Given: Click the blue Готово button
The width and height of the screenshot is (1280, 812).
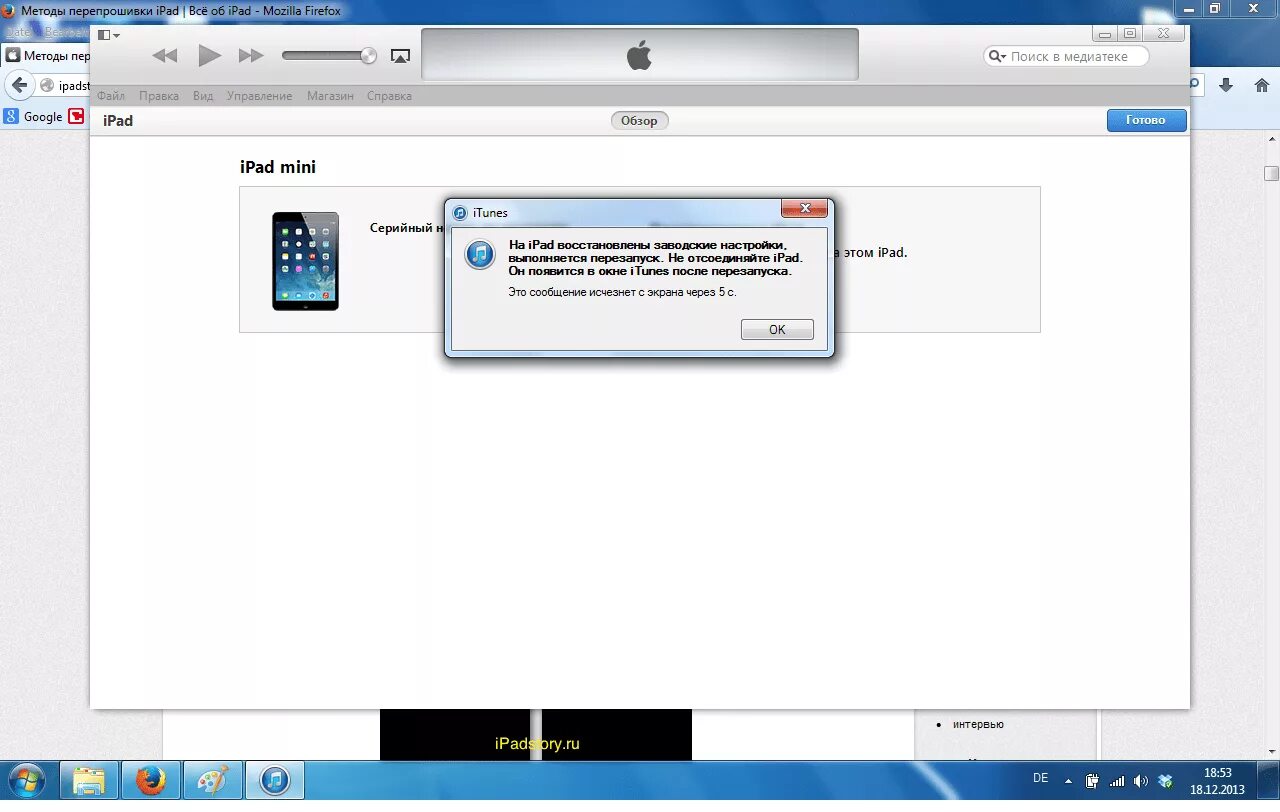Looking at the screenshot, I should [1146, 120].
